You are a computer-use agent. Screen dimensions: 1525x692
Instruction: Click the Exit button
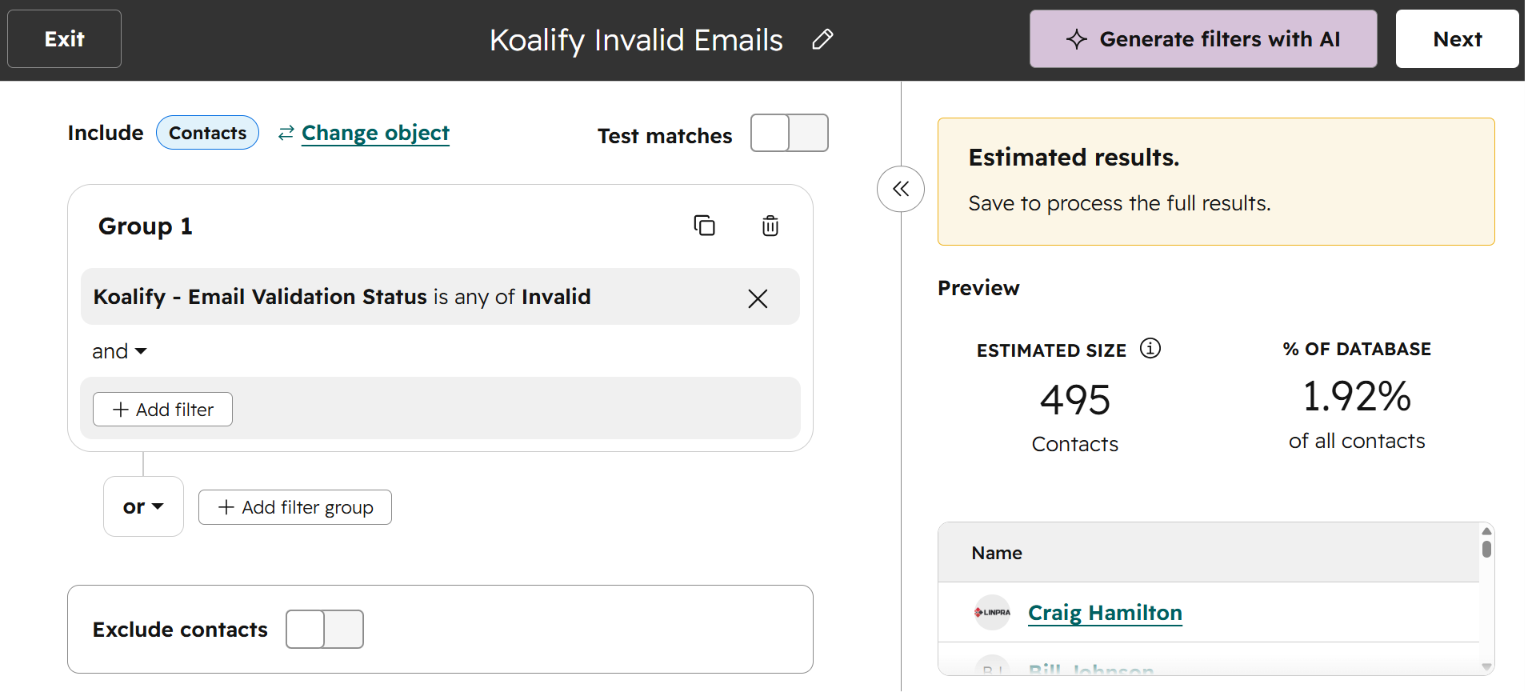coord(65,39)
